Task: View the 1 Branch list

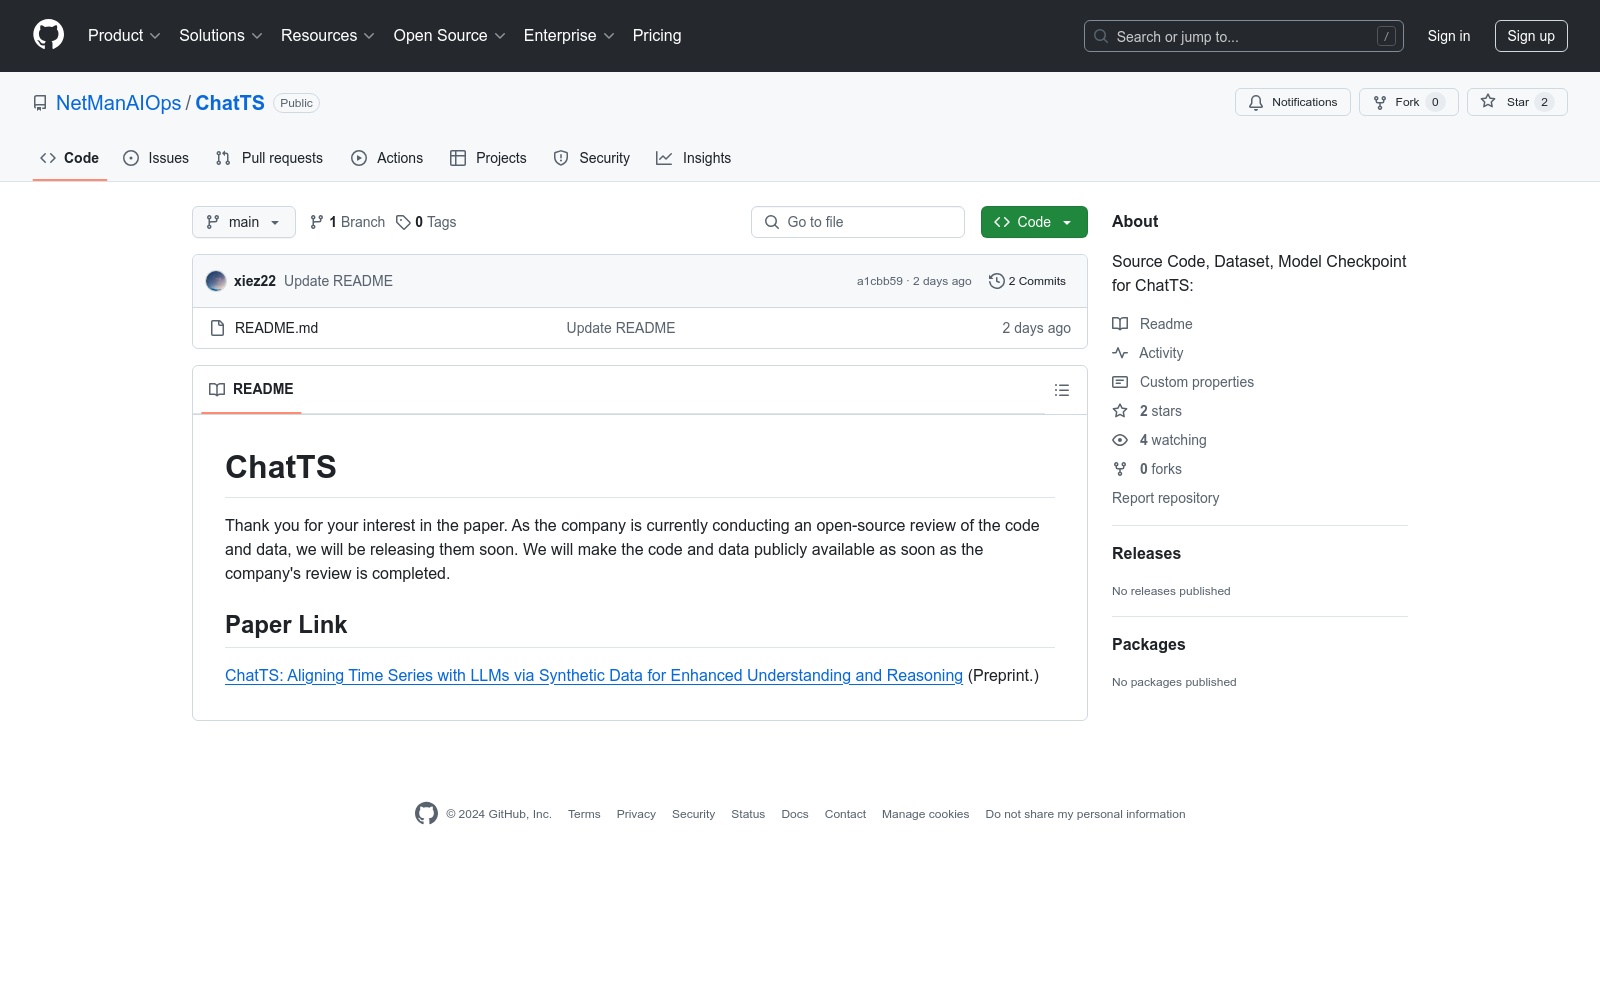Action: (348, 222)
